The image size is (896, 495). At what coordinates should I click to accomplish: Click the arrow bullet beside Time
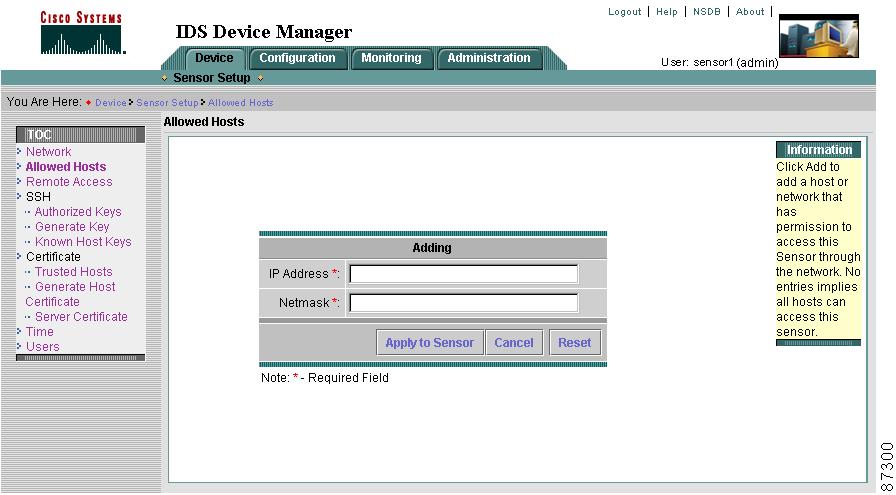[x=19, y=332]
